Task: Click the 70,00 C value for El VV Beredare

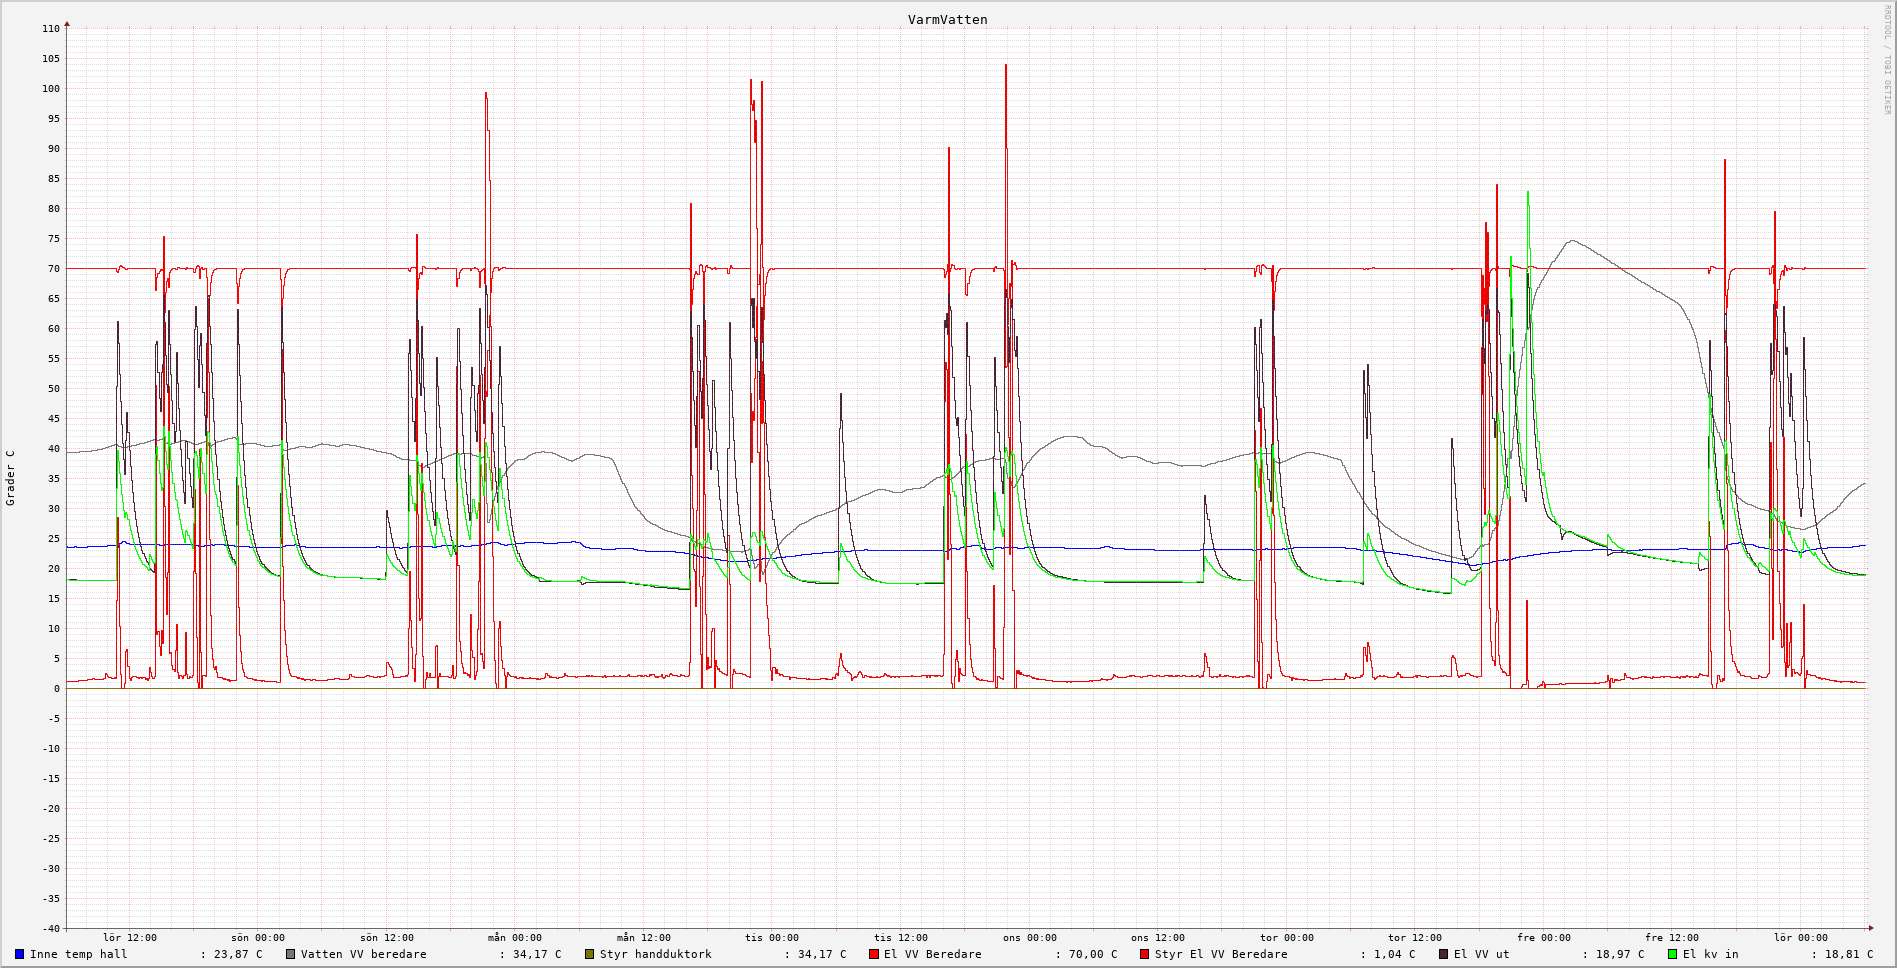Action: [x=1092, y=954]
